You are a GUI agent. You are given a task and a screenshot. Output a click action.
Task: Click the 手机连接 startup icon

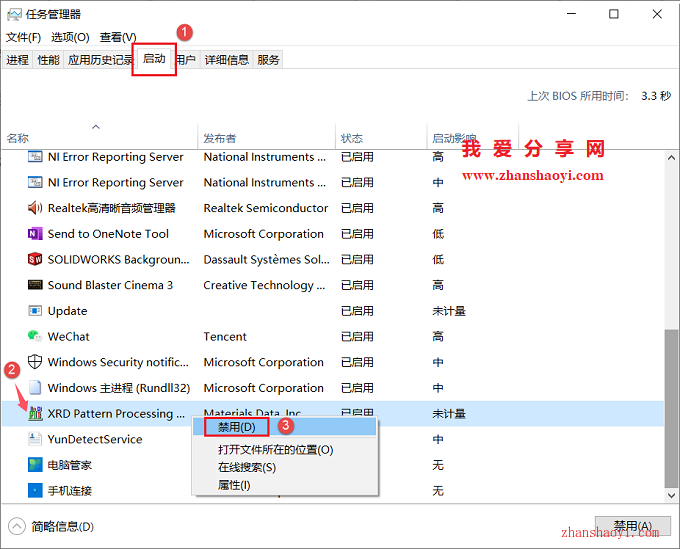pos(36,491)
